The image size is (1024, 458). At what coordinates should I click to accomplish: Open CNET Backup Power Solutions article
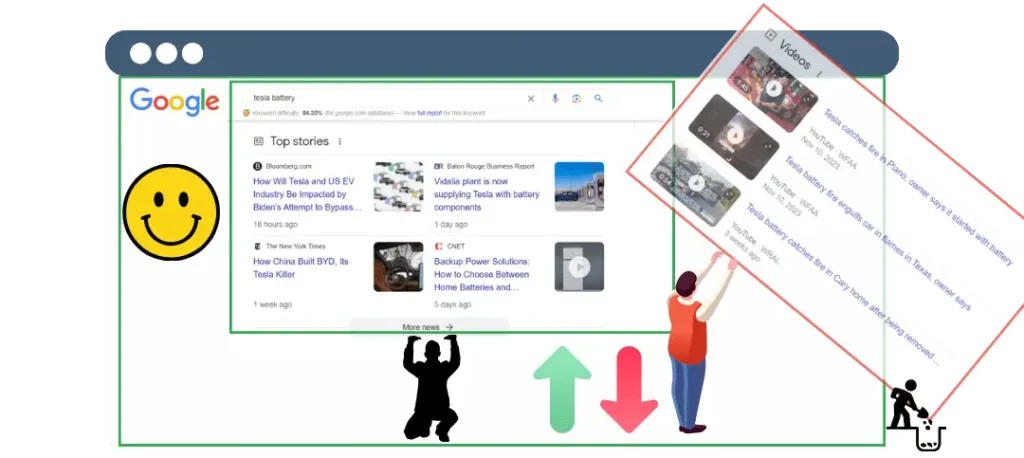482,274
